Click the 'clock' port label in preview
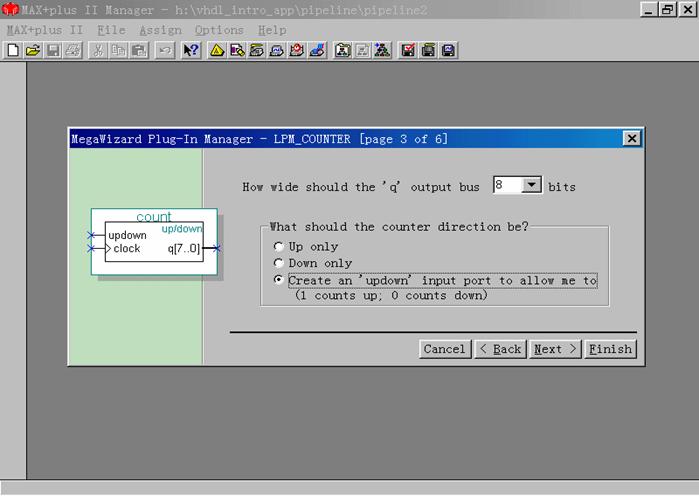The image size is (699, 496). pos(127,249)
